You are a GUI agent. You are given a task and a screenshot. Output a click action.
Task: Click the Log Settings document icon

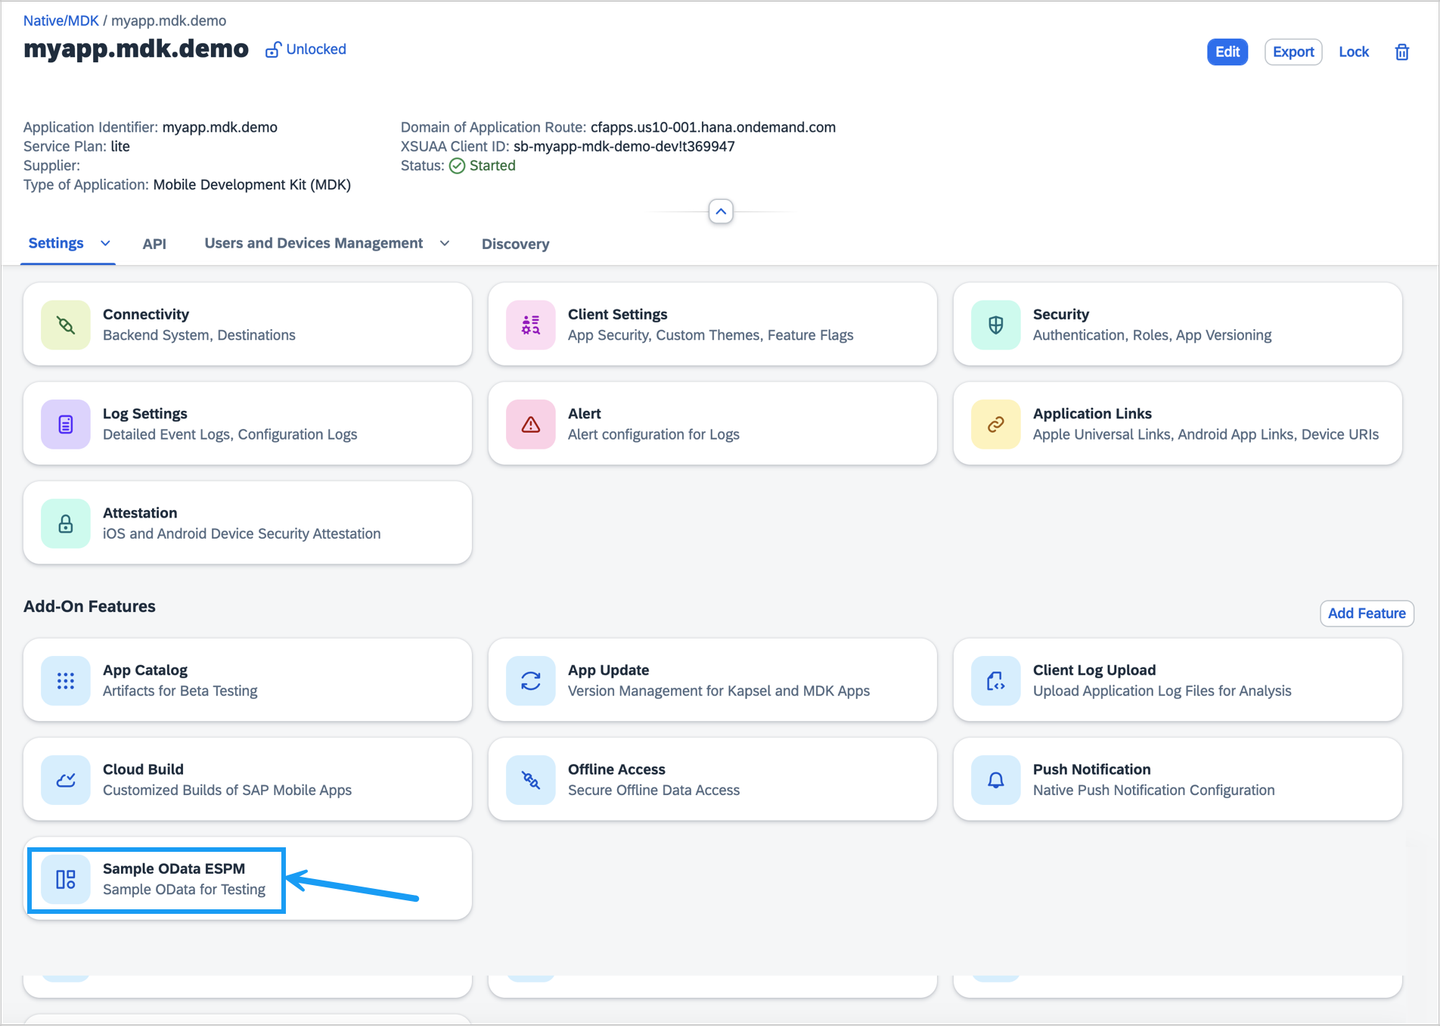[x=66, y=424]
